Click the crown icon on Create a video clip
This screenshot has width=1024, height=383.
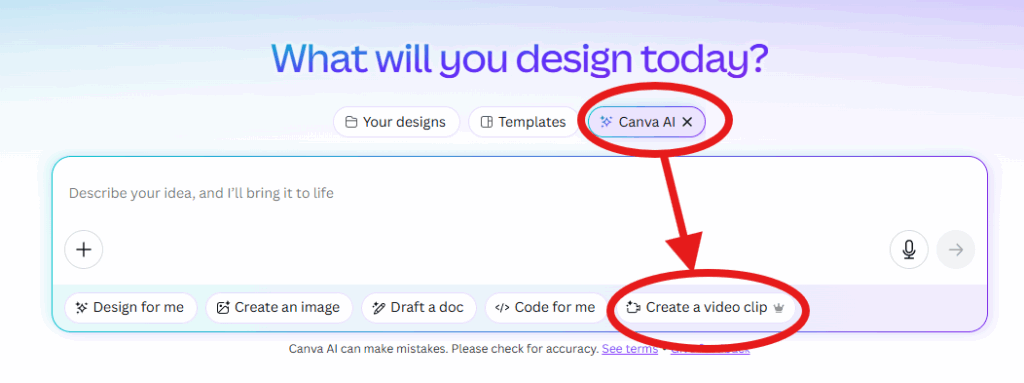pos(778,308)
